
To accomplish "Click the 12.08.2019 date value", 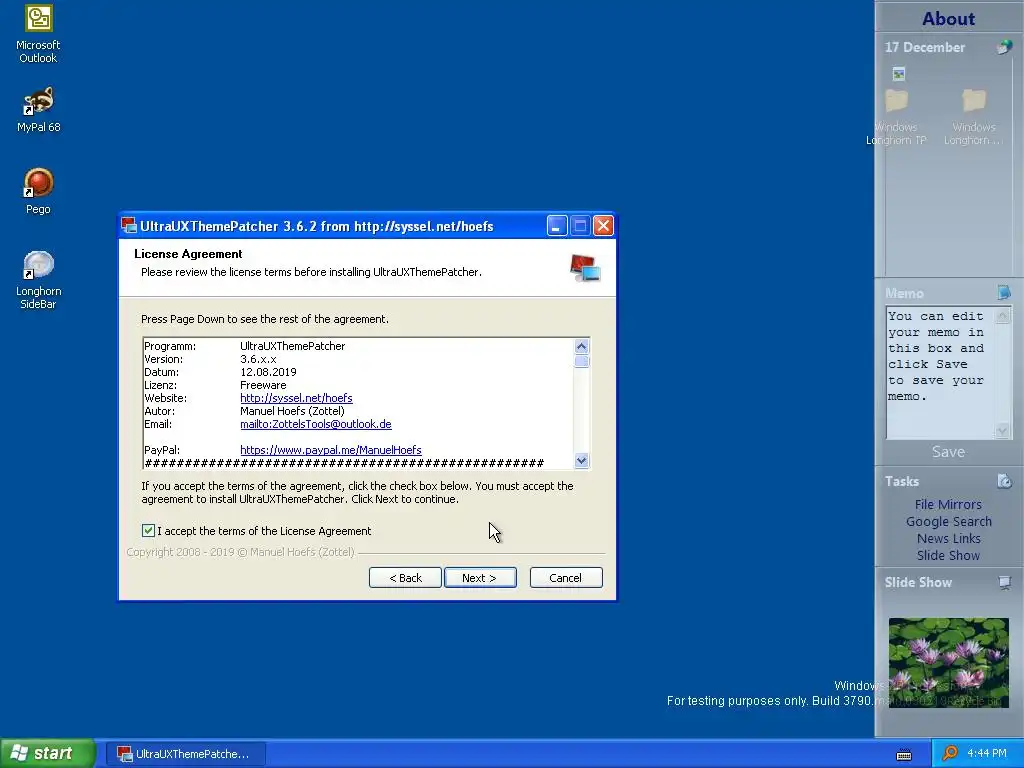I will point(268,372).
